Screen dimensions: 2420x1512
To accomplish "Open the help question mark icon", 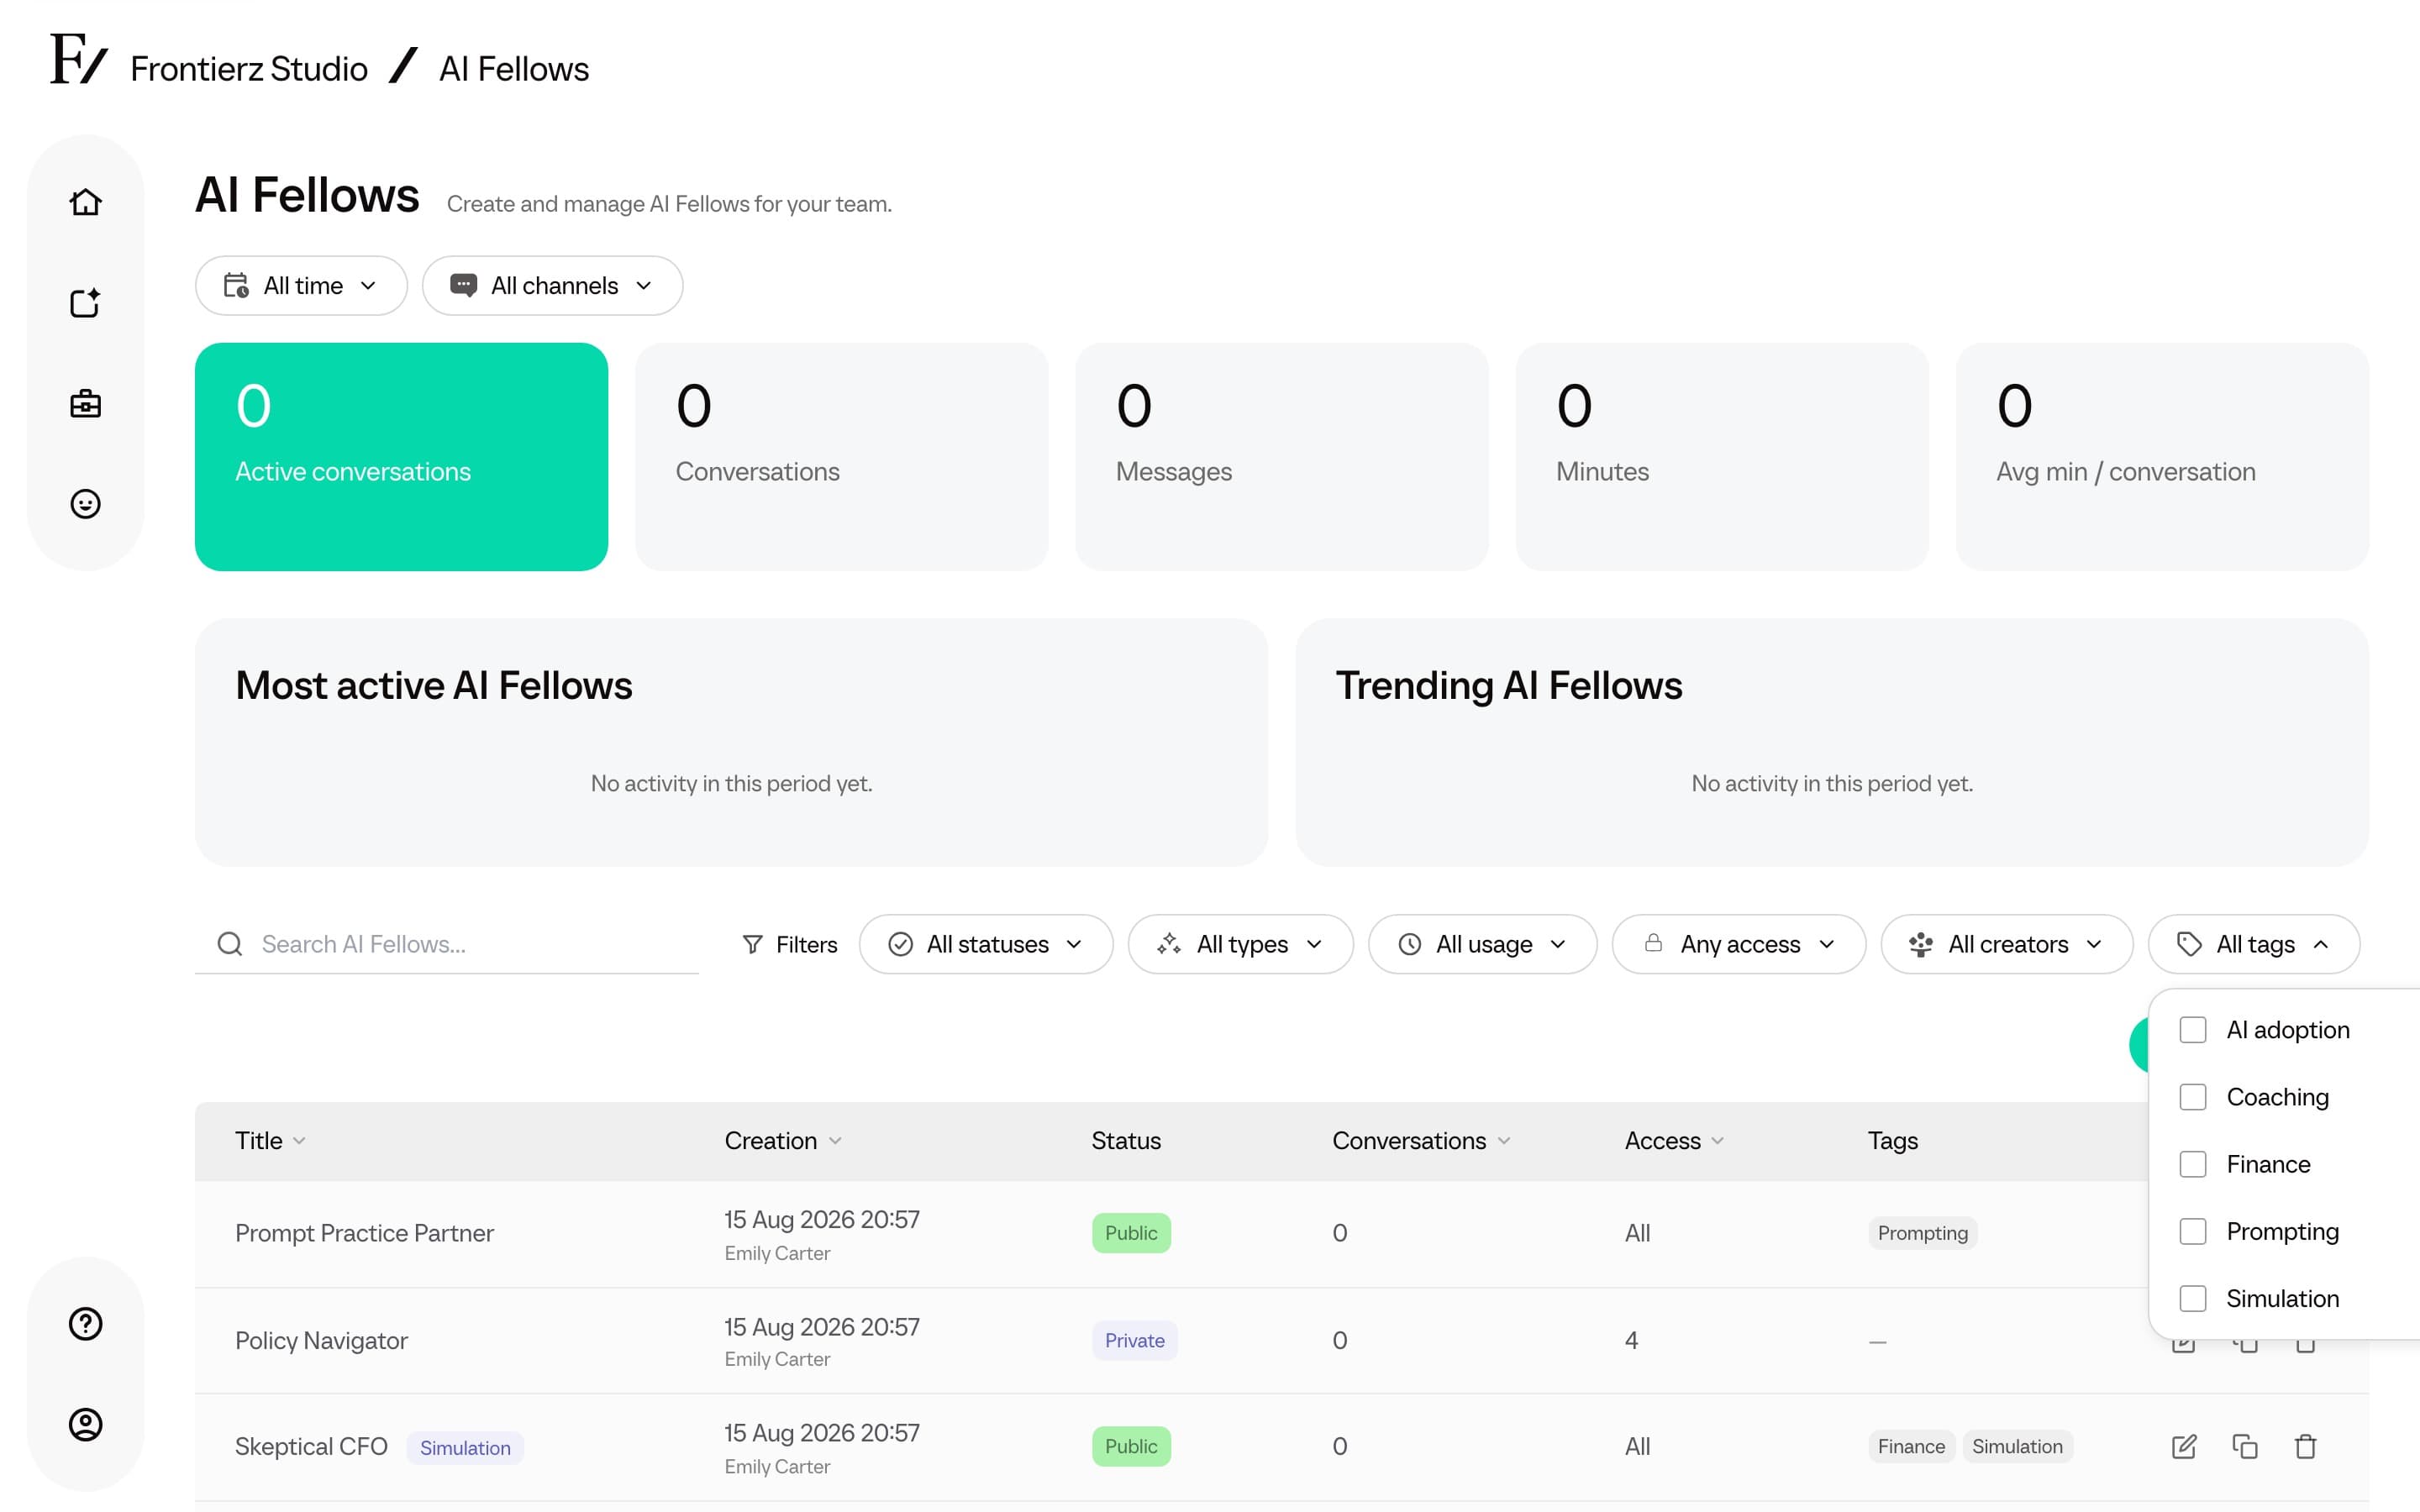I will pyautogui.click(x=86, y=1323).
